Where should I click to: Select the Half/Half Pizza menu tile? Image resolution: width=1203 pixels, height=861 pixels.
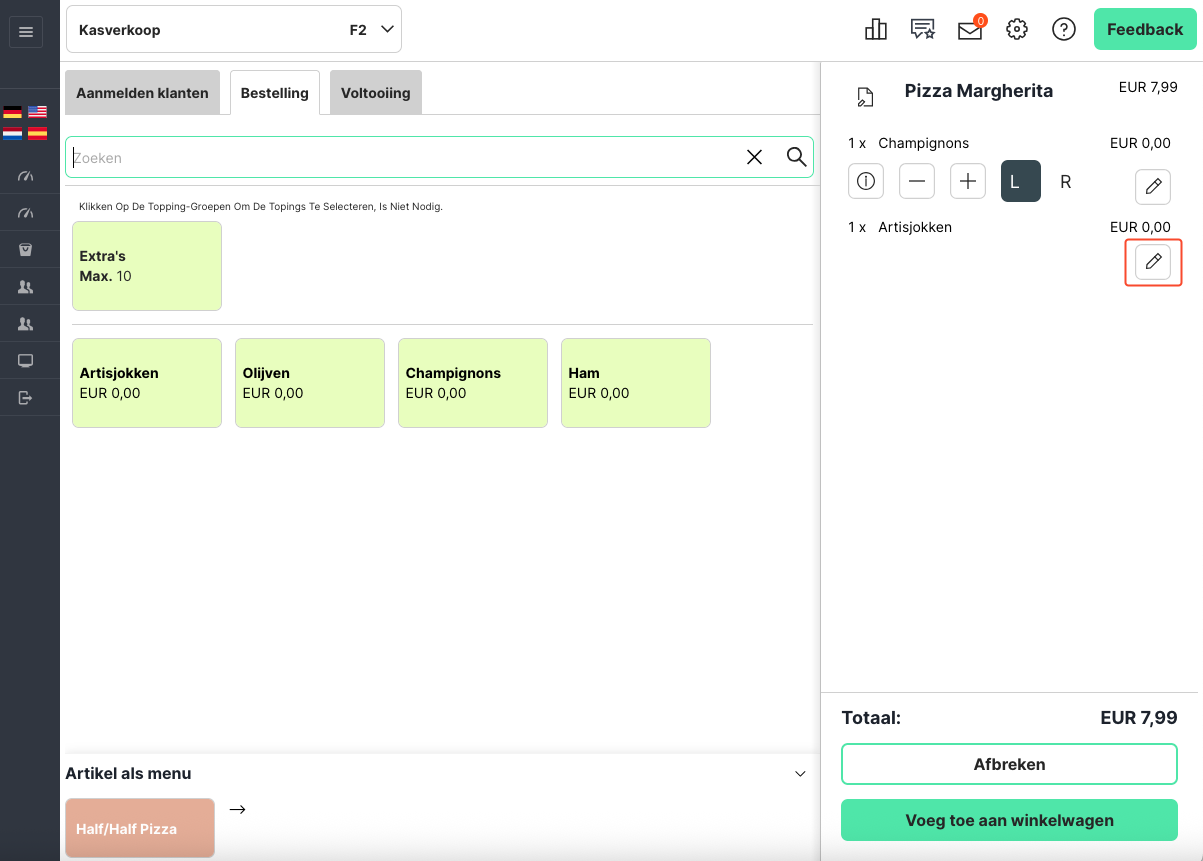point(140,828)
